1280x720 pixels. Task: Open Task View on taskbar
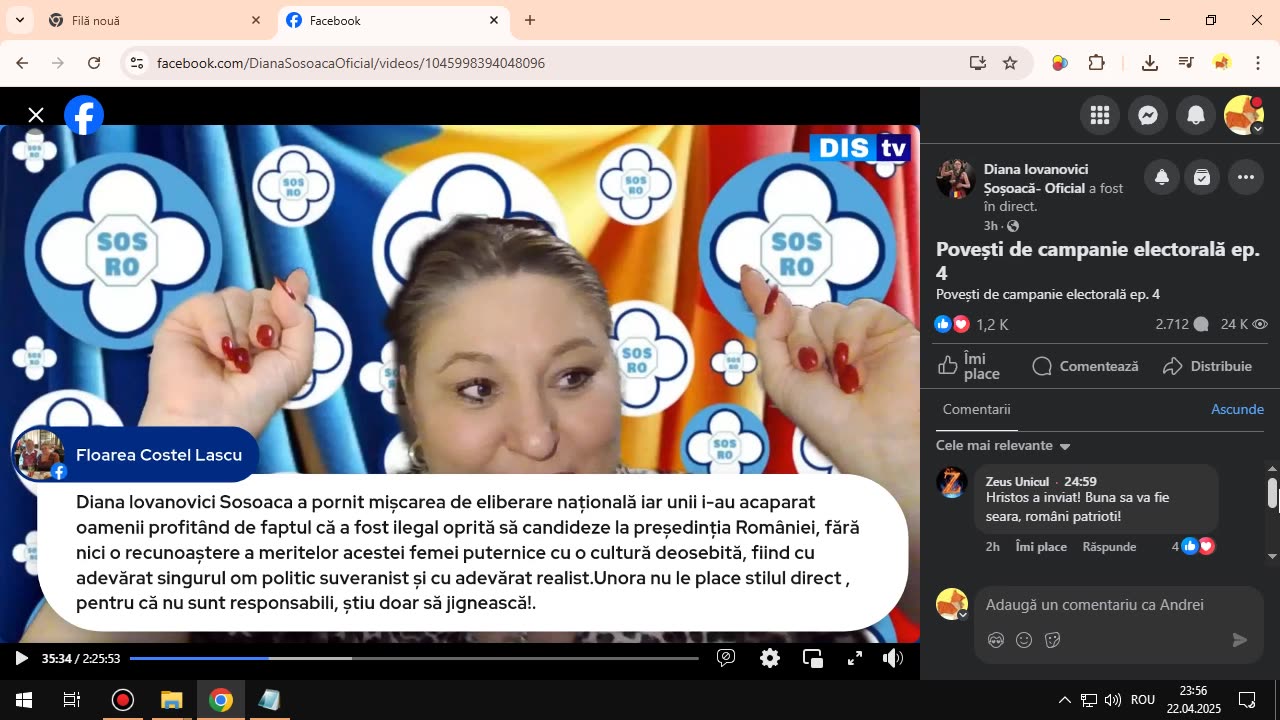[x=72, y=700]
